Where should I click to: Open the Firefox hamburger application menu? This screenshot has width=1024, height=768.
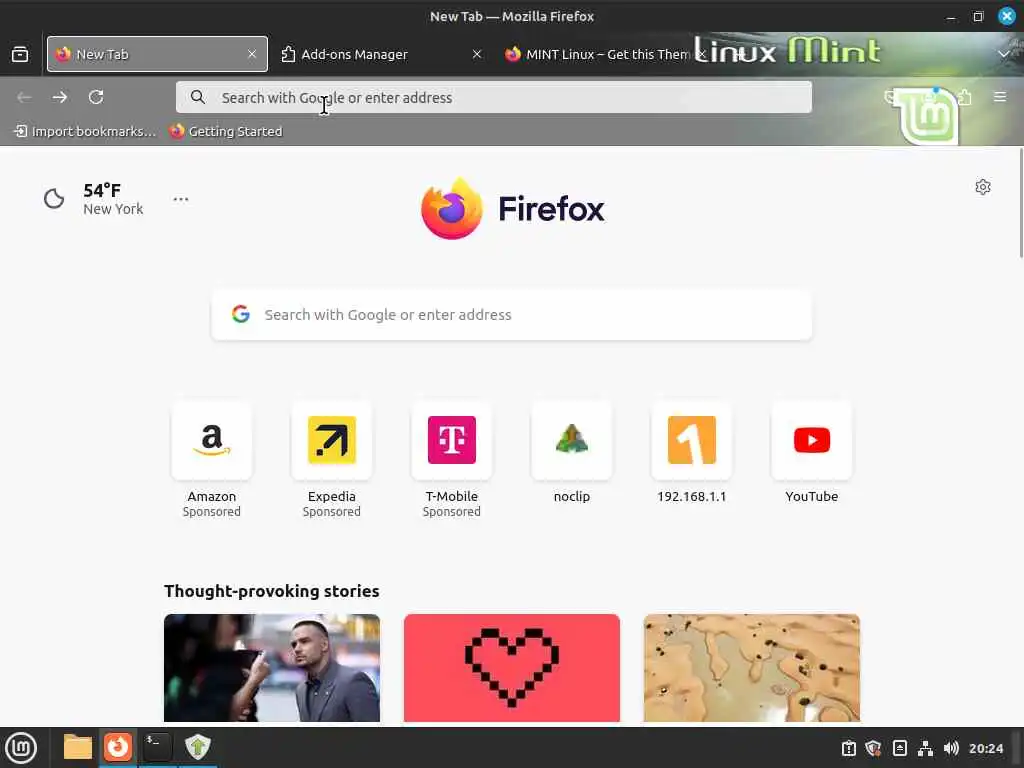tap(1000, 97)
